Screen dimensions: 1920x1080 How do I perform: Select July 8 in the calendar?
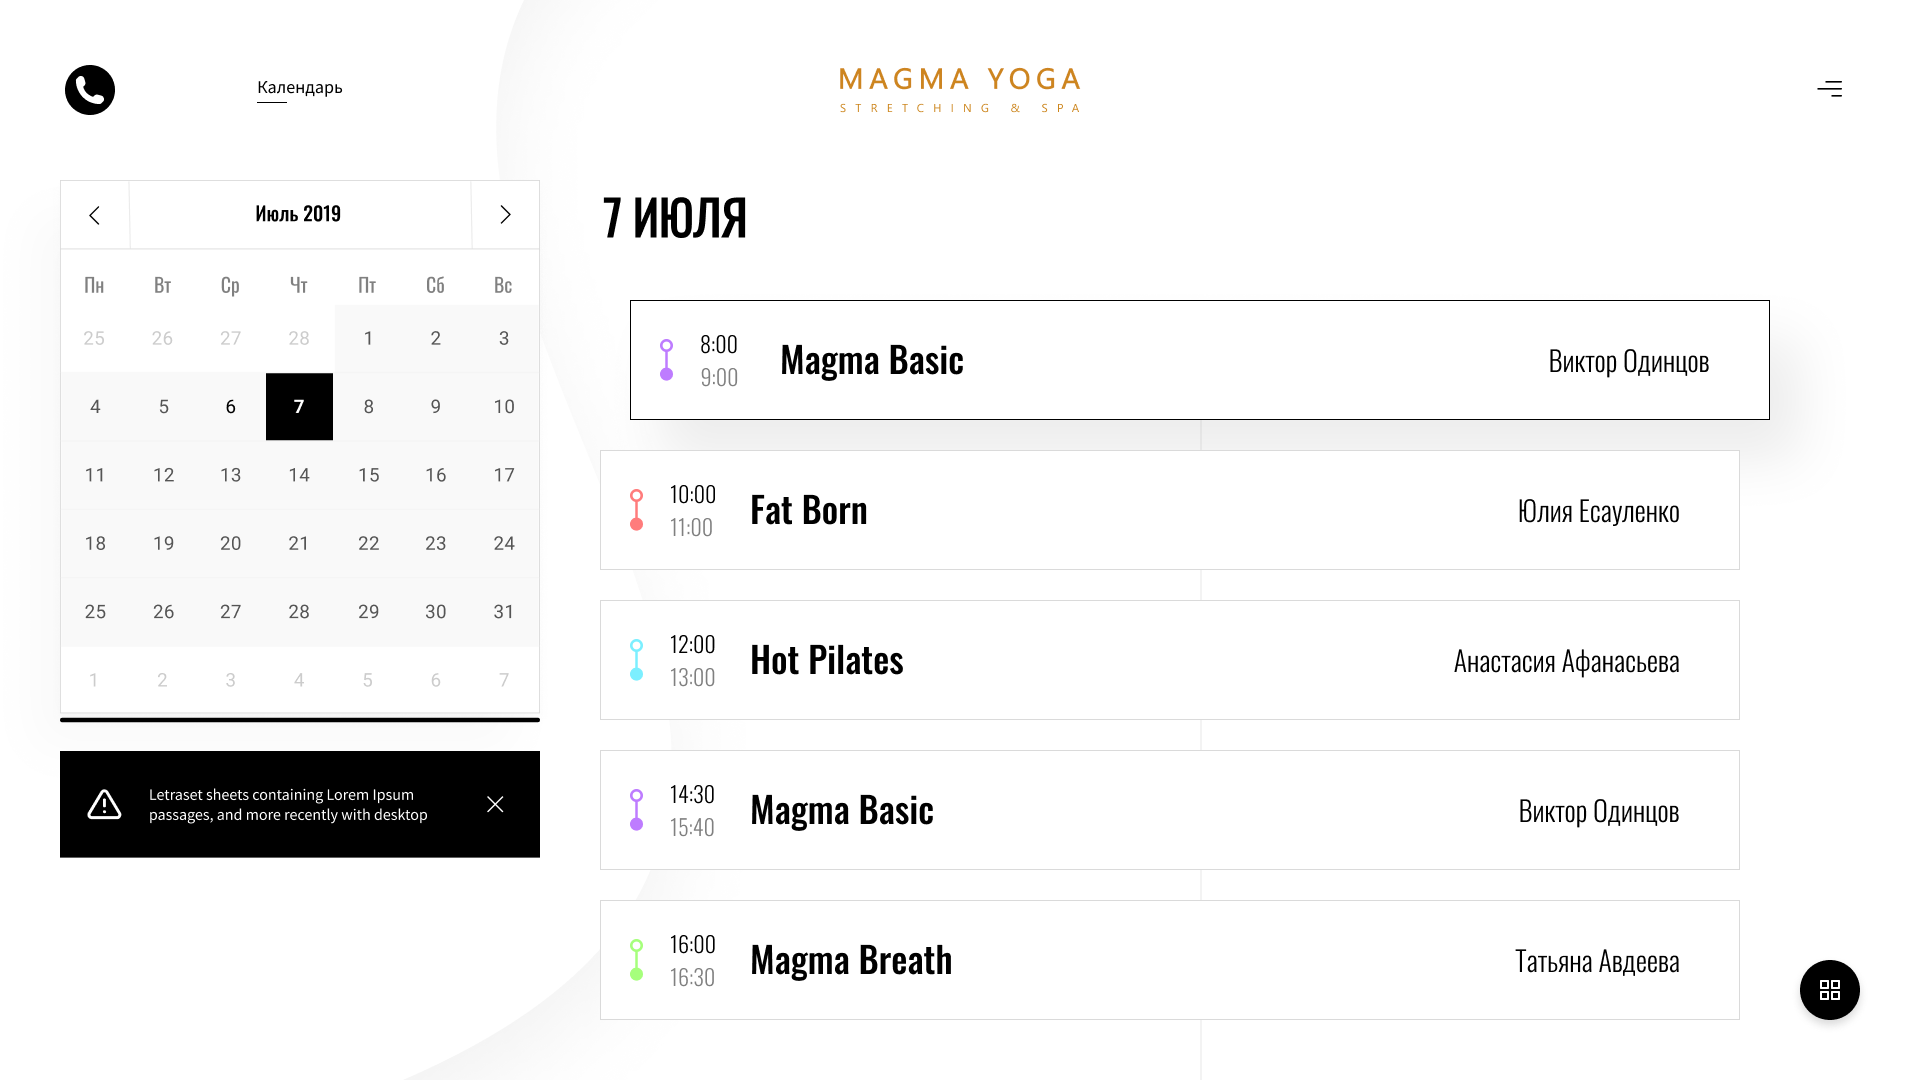[x=368, y=407]
